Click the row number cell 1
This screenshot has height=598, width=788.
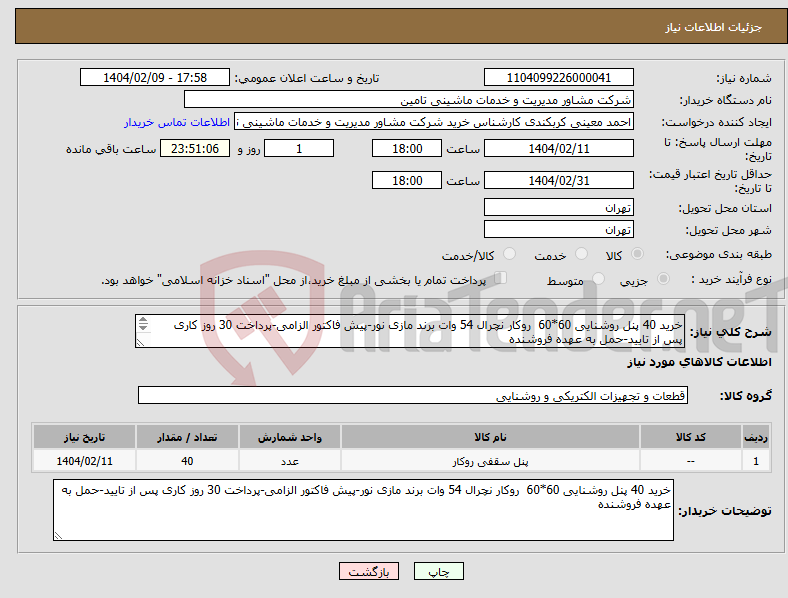point(756,461)
